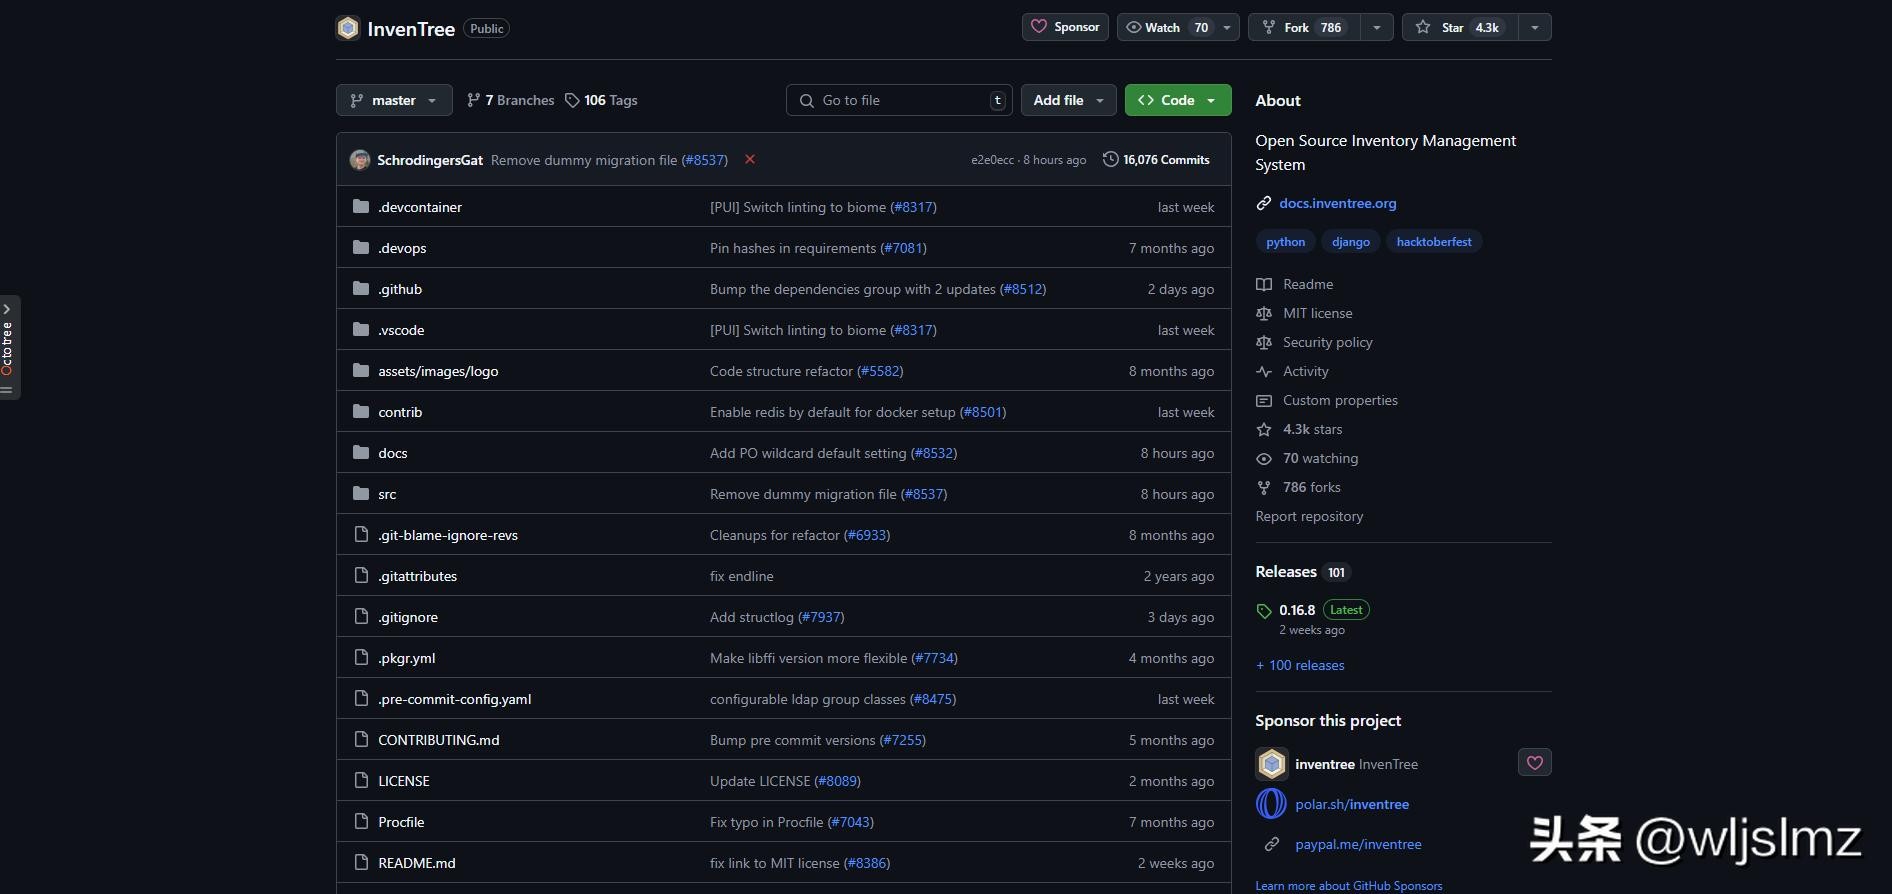The height and width of the screenshot is (894, 1892).
Task: Click the sponsor heart button beside inventree
Action: (x=1534, y=763)
